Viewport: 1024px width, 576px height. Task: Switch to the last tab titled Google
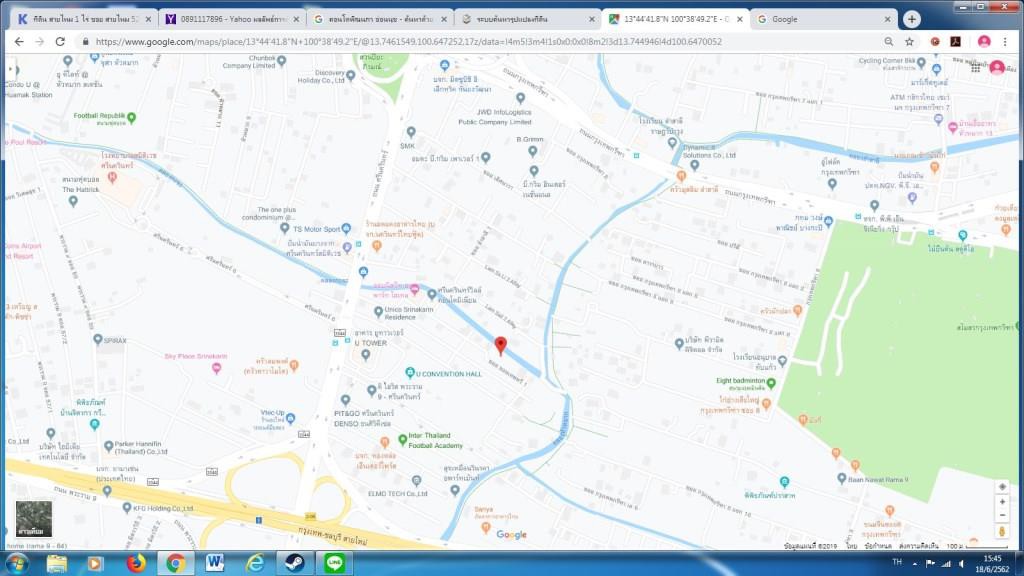[x=824, y=20]
